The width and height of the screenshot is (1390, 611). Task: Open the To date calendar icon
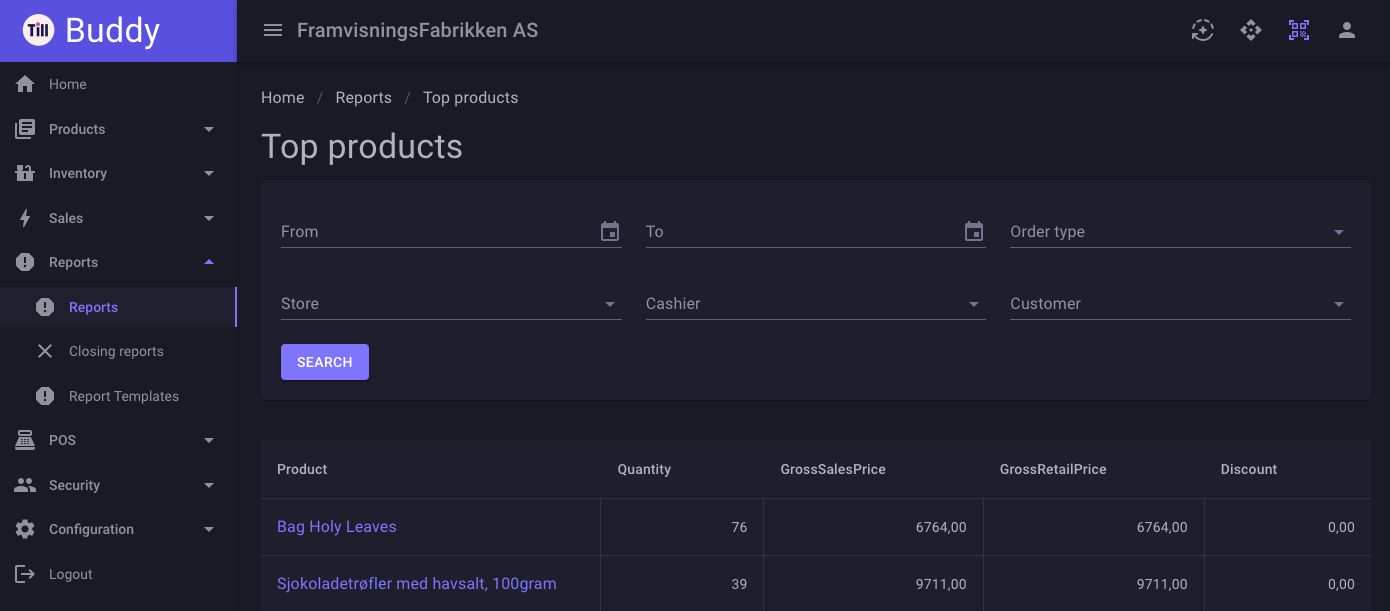point(974,231)
